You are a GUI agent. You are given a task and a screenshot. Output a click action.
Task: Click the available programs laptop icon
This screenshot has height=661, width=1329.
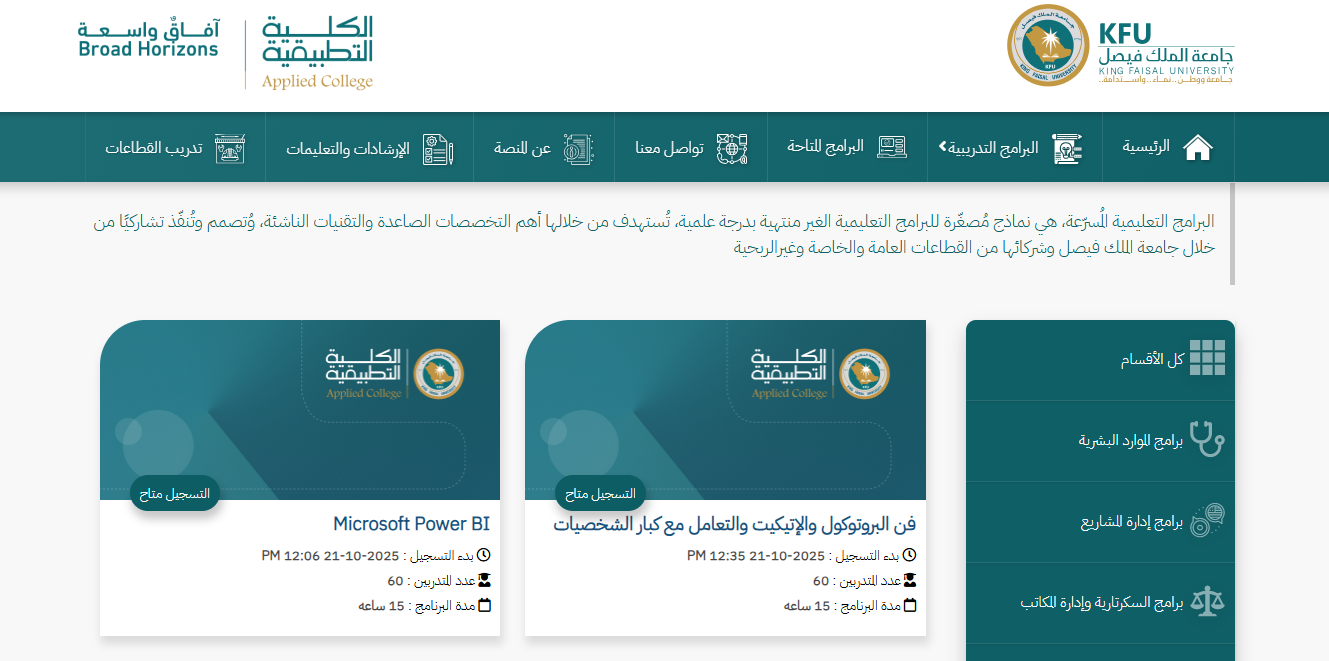[x=891, y=148]
